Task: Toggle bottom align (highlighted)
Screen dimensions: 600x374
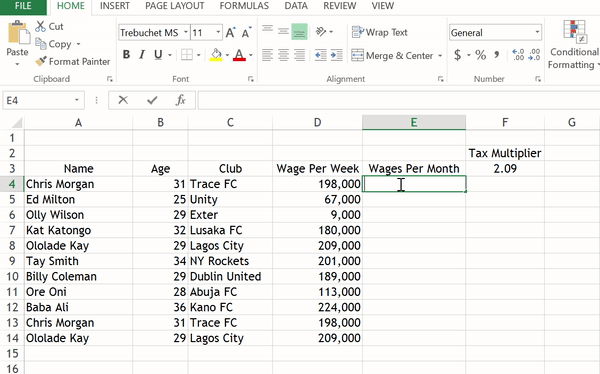Action: tap(299, 31)
